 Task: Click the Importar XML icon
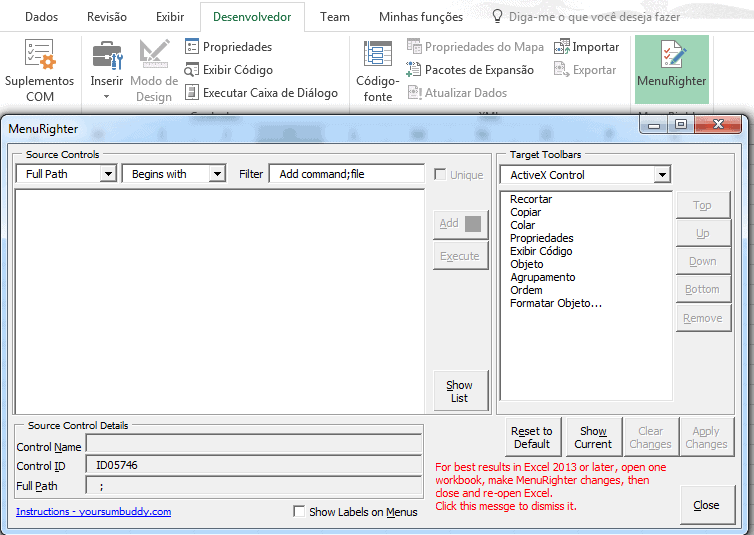click(x=563, y=47)
